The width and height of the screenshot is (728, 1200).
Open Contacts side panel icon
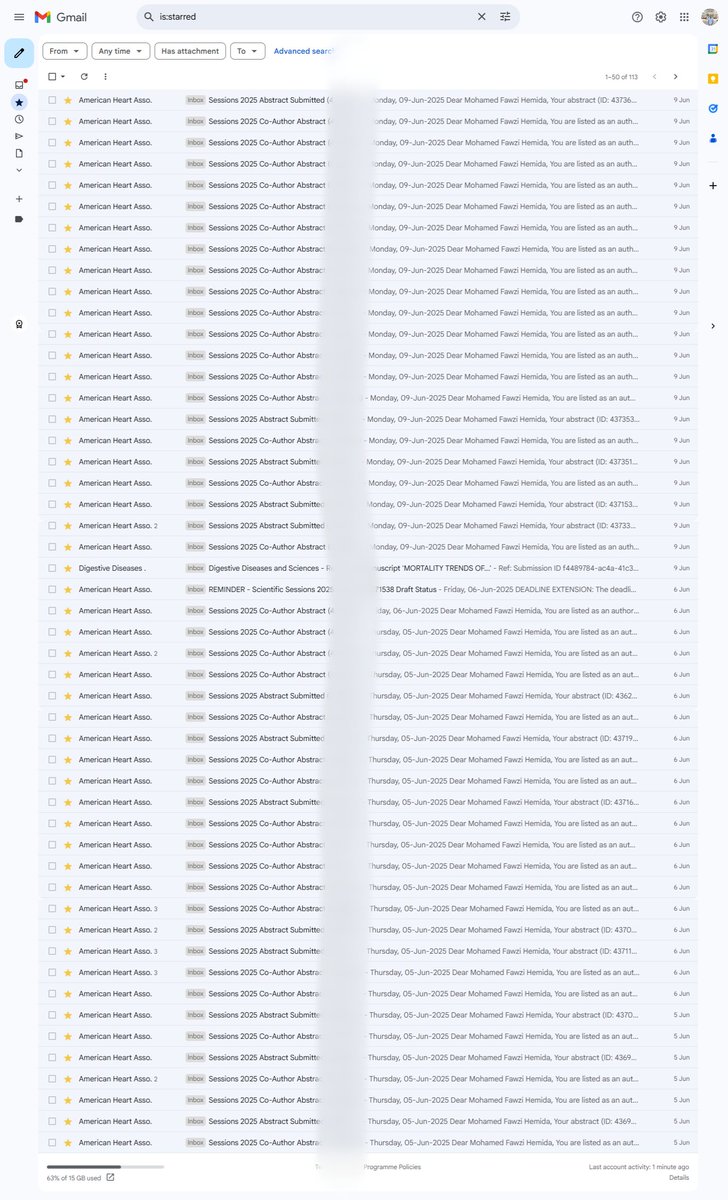pyautogui.click(x=712, y=138)
